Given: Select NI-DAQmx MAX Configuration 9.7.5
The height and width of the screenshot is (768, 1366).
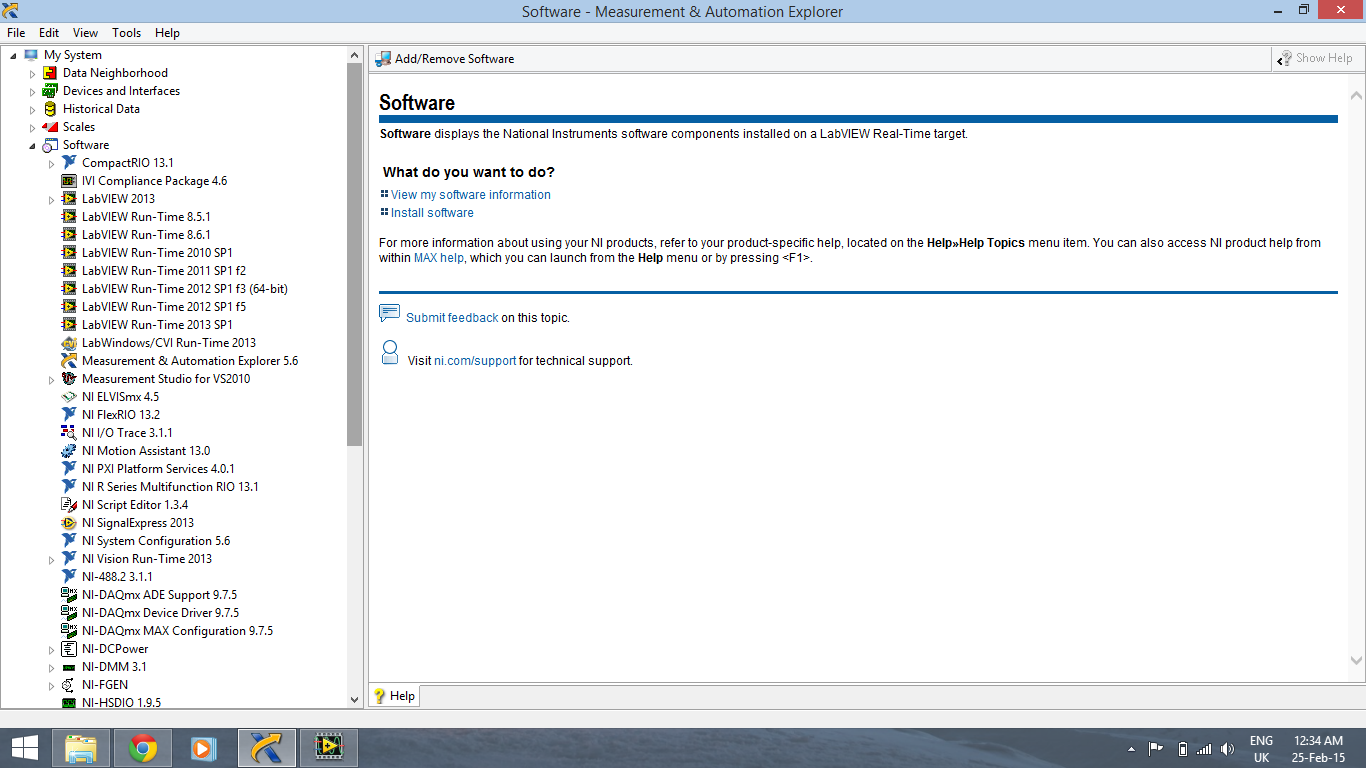Looking at the screenshot, I should [177, 631].
